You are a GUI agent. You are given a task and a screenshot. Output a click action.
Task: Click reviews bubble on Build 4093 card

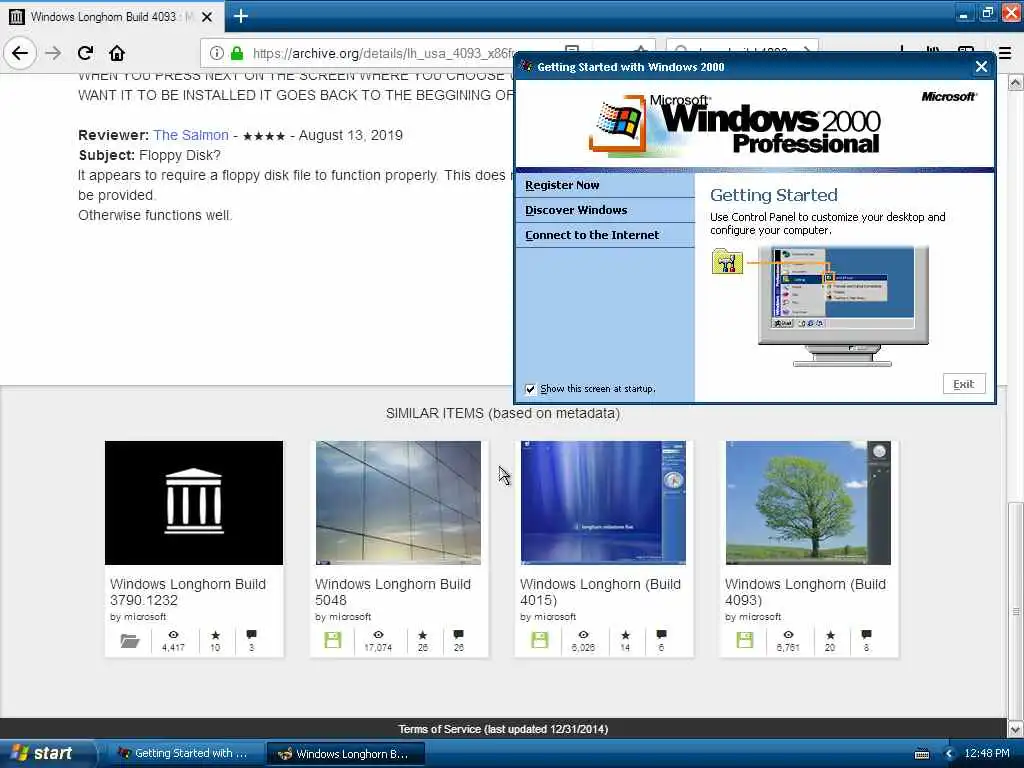(x=866, y=635)
